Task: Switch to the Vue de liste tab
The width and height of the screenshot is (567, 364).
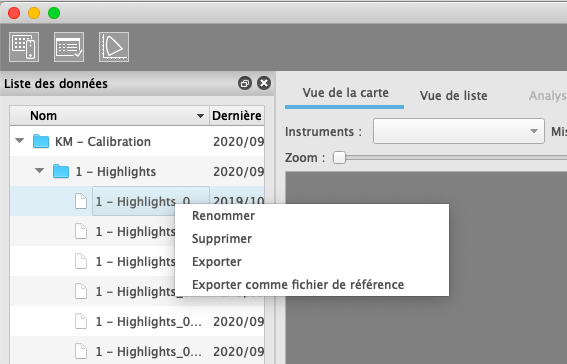Action: tap(453, 96)
